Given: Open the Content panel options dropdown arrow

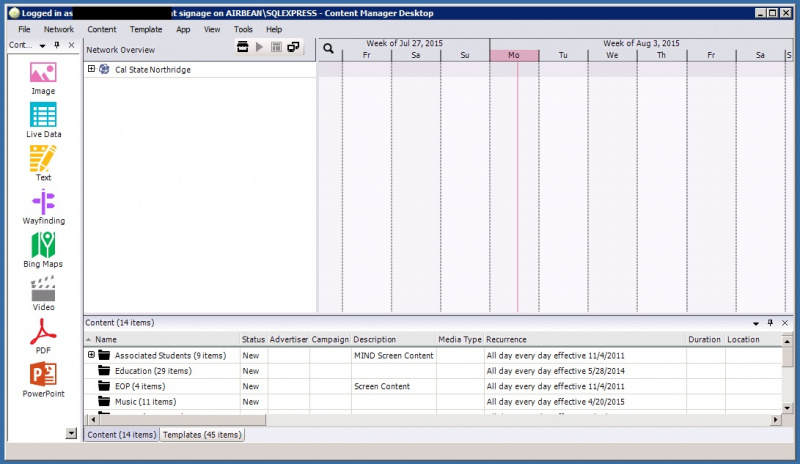Looking at the screenshot, I should (756, 323).
